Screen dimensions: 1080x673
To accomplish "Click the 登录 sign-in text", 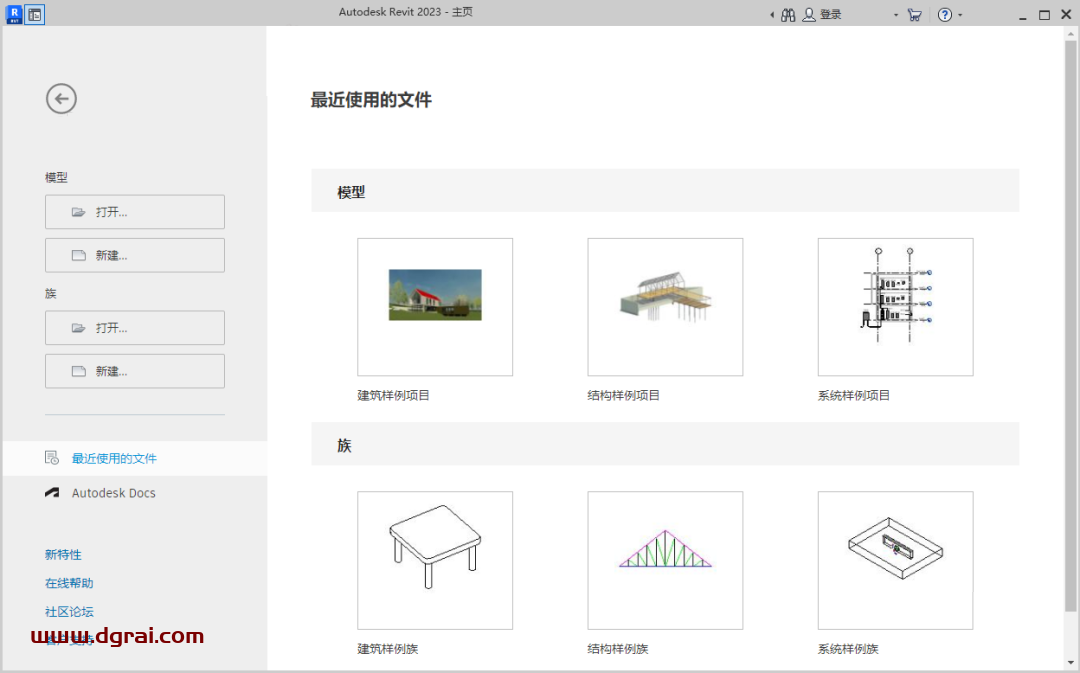I will click(x=831, y=15).
